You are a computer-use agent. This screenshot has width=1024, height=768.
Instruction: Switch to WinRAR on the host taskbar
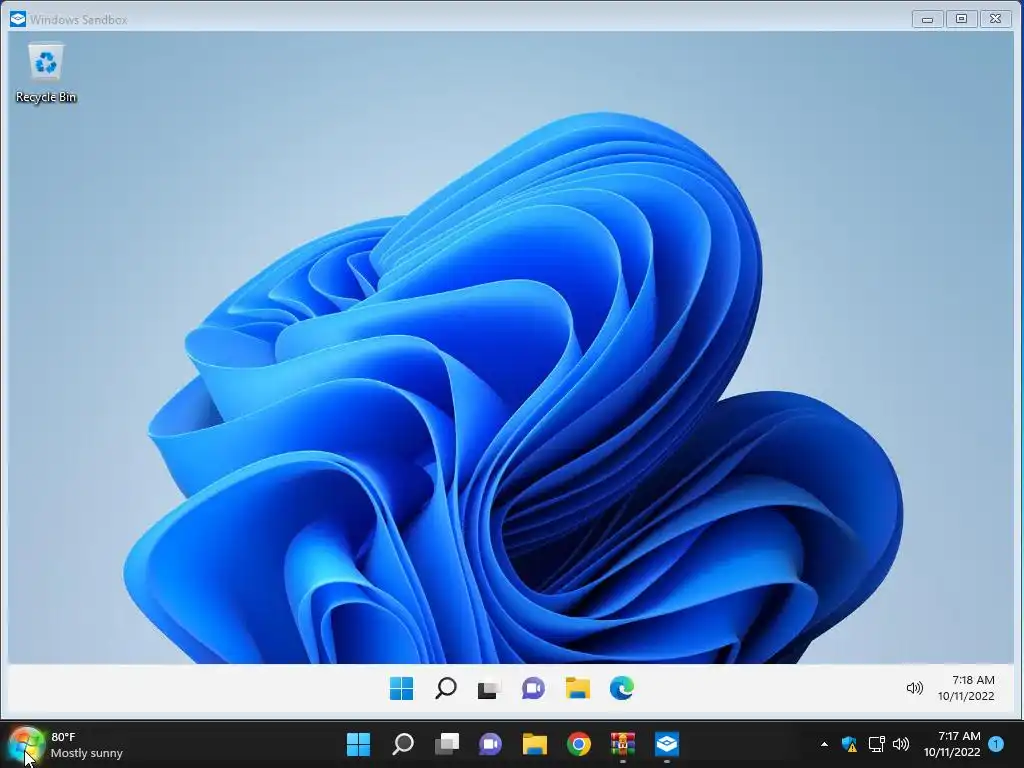(x=623, y=744)
